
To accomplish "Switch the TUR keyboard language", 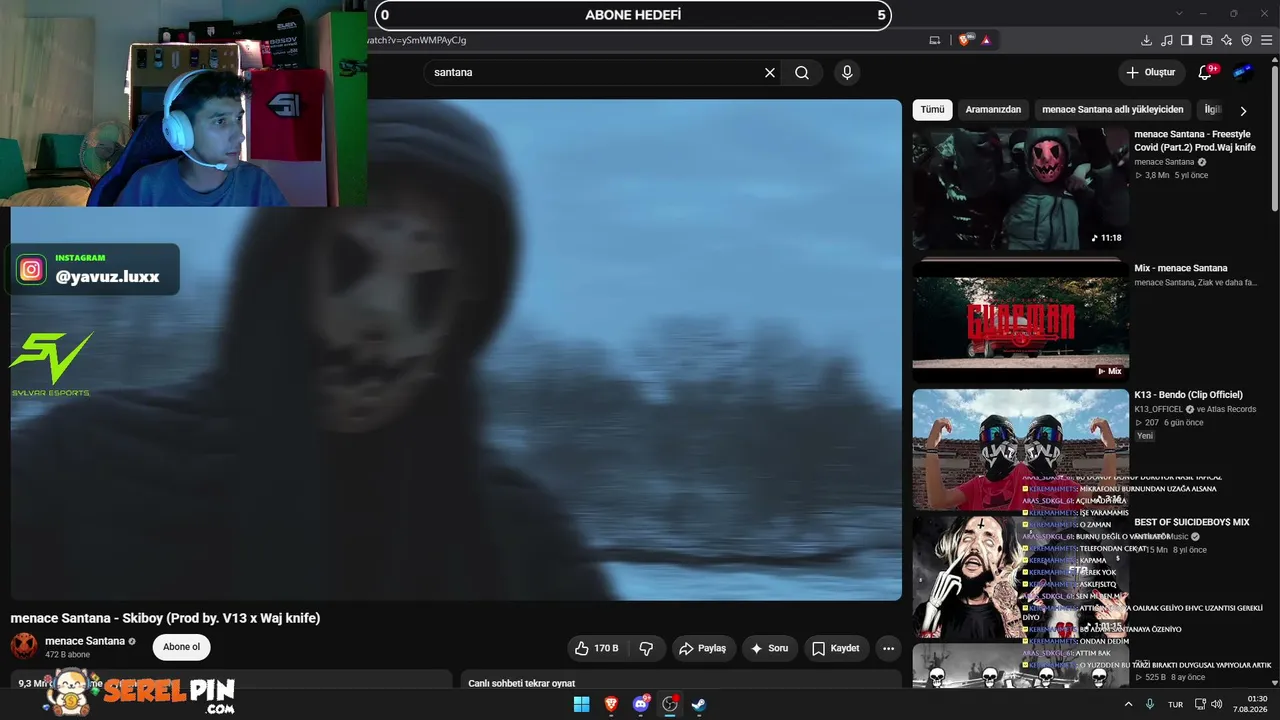I will [1176, 704].
